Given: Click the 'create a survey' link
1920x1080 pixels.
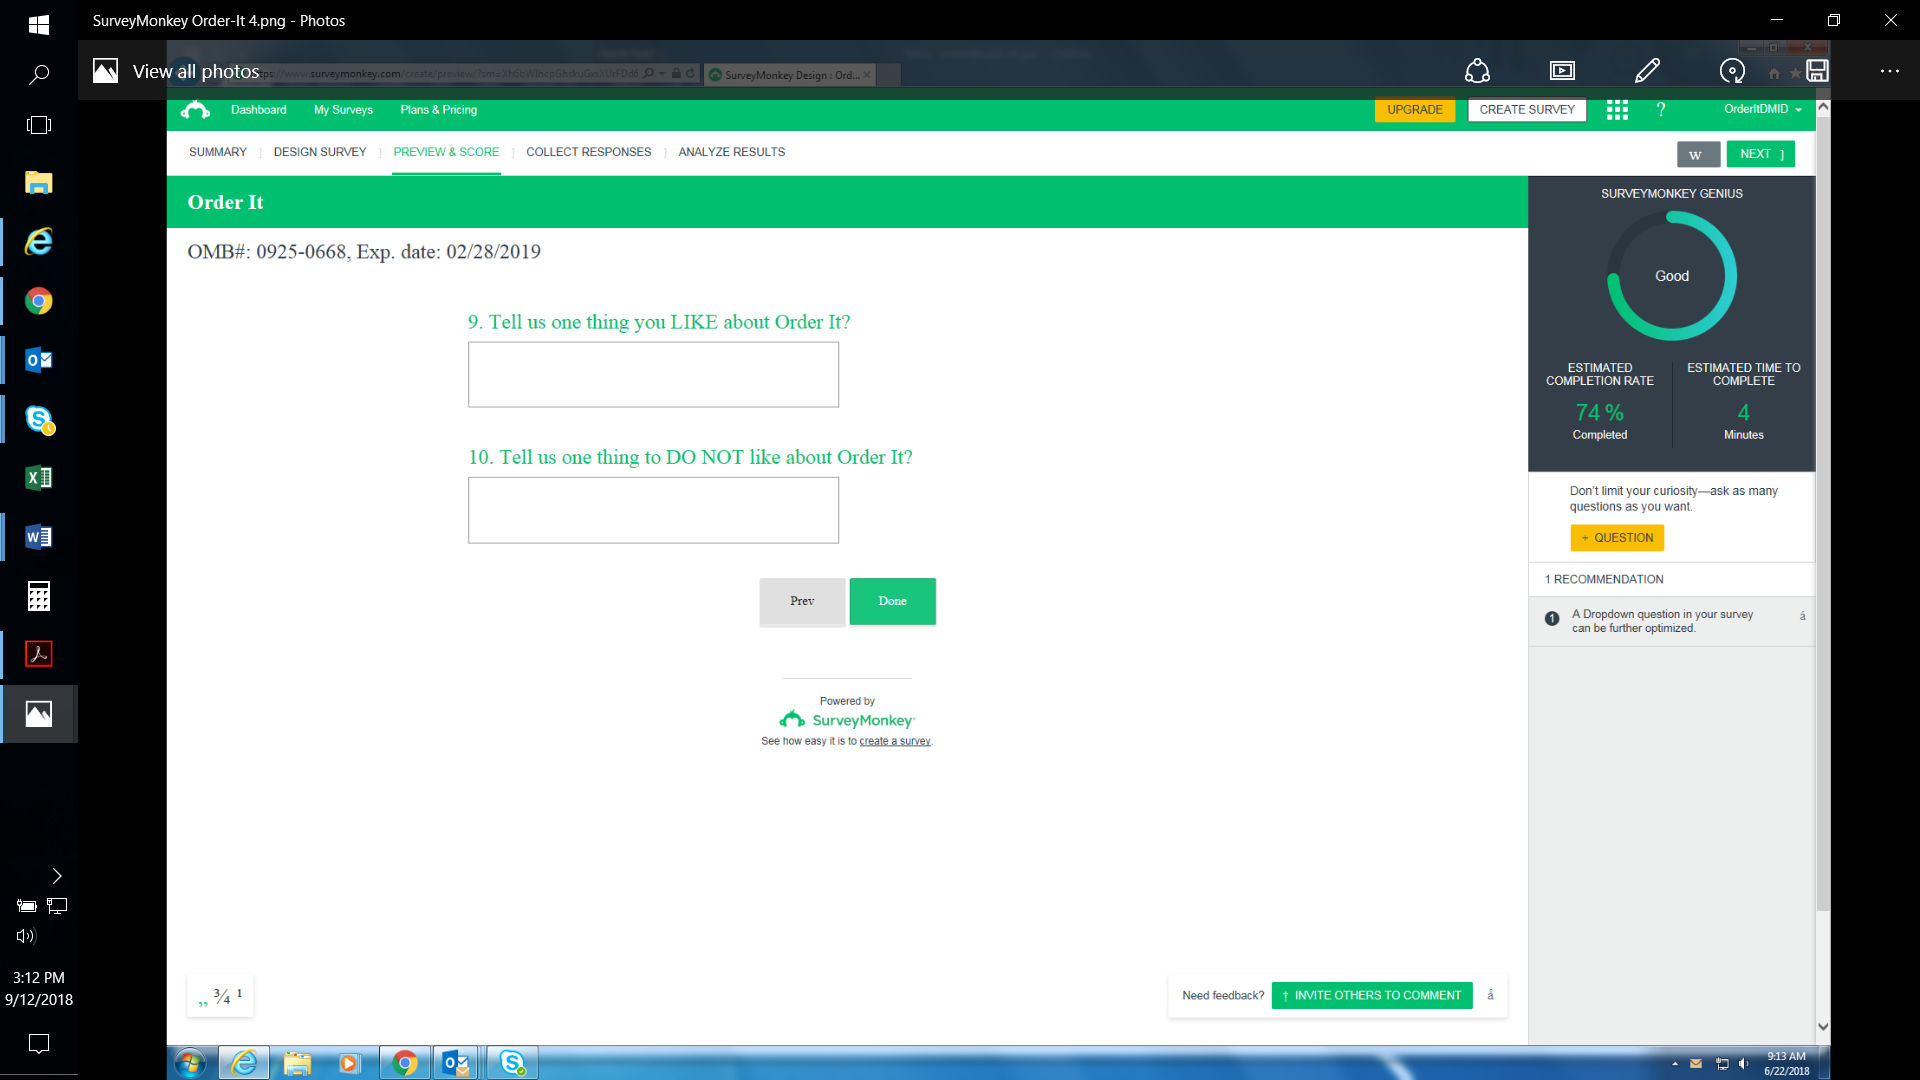Looking at the screenshot, I should [x=894, y=742].
